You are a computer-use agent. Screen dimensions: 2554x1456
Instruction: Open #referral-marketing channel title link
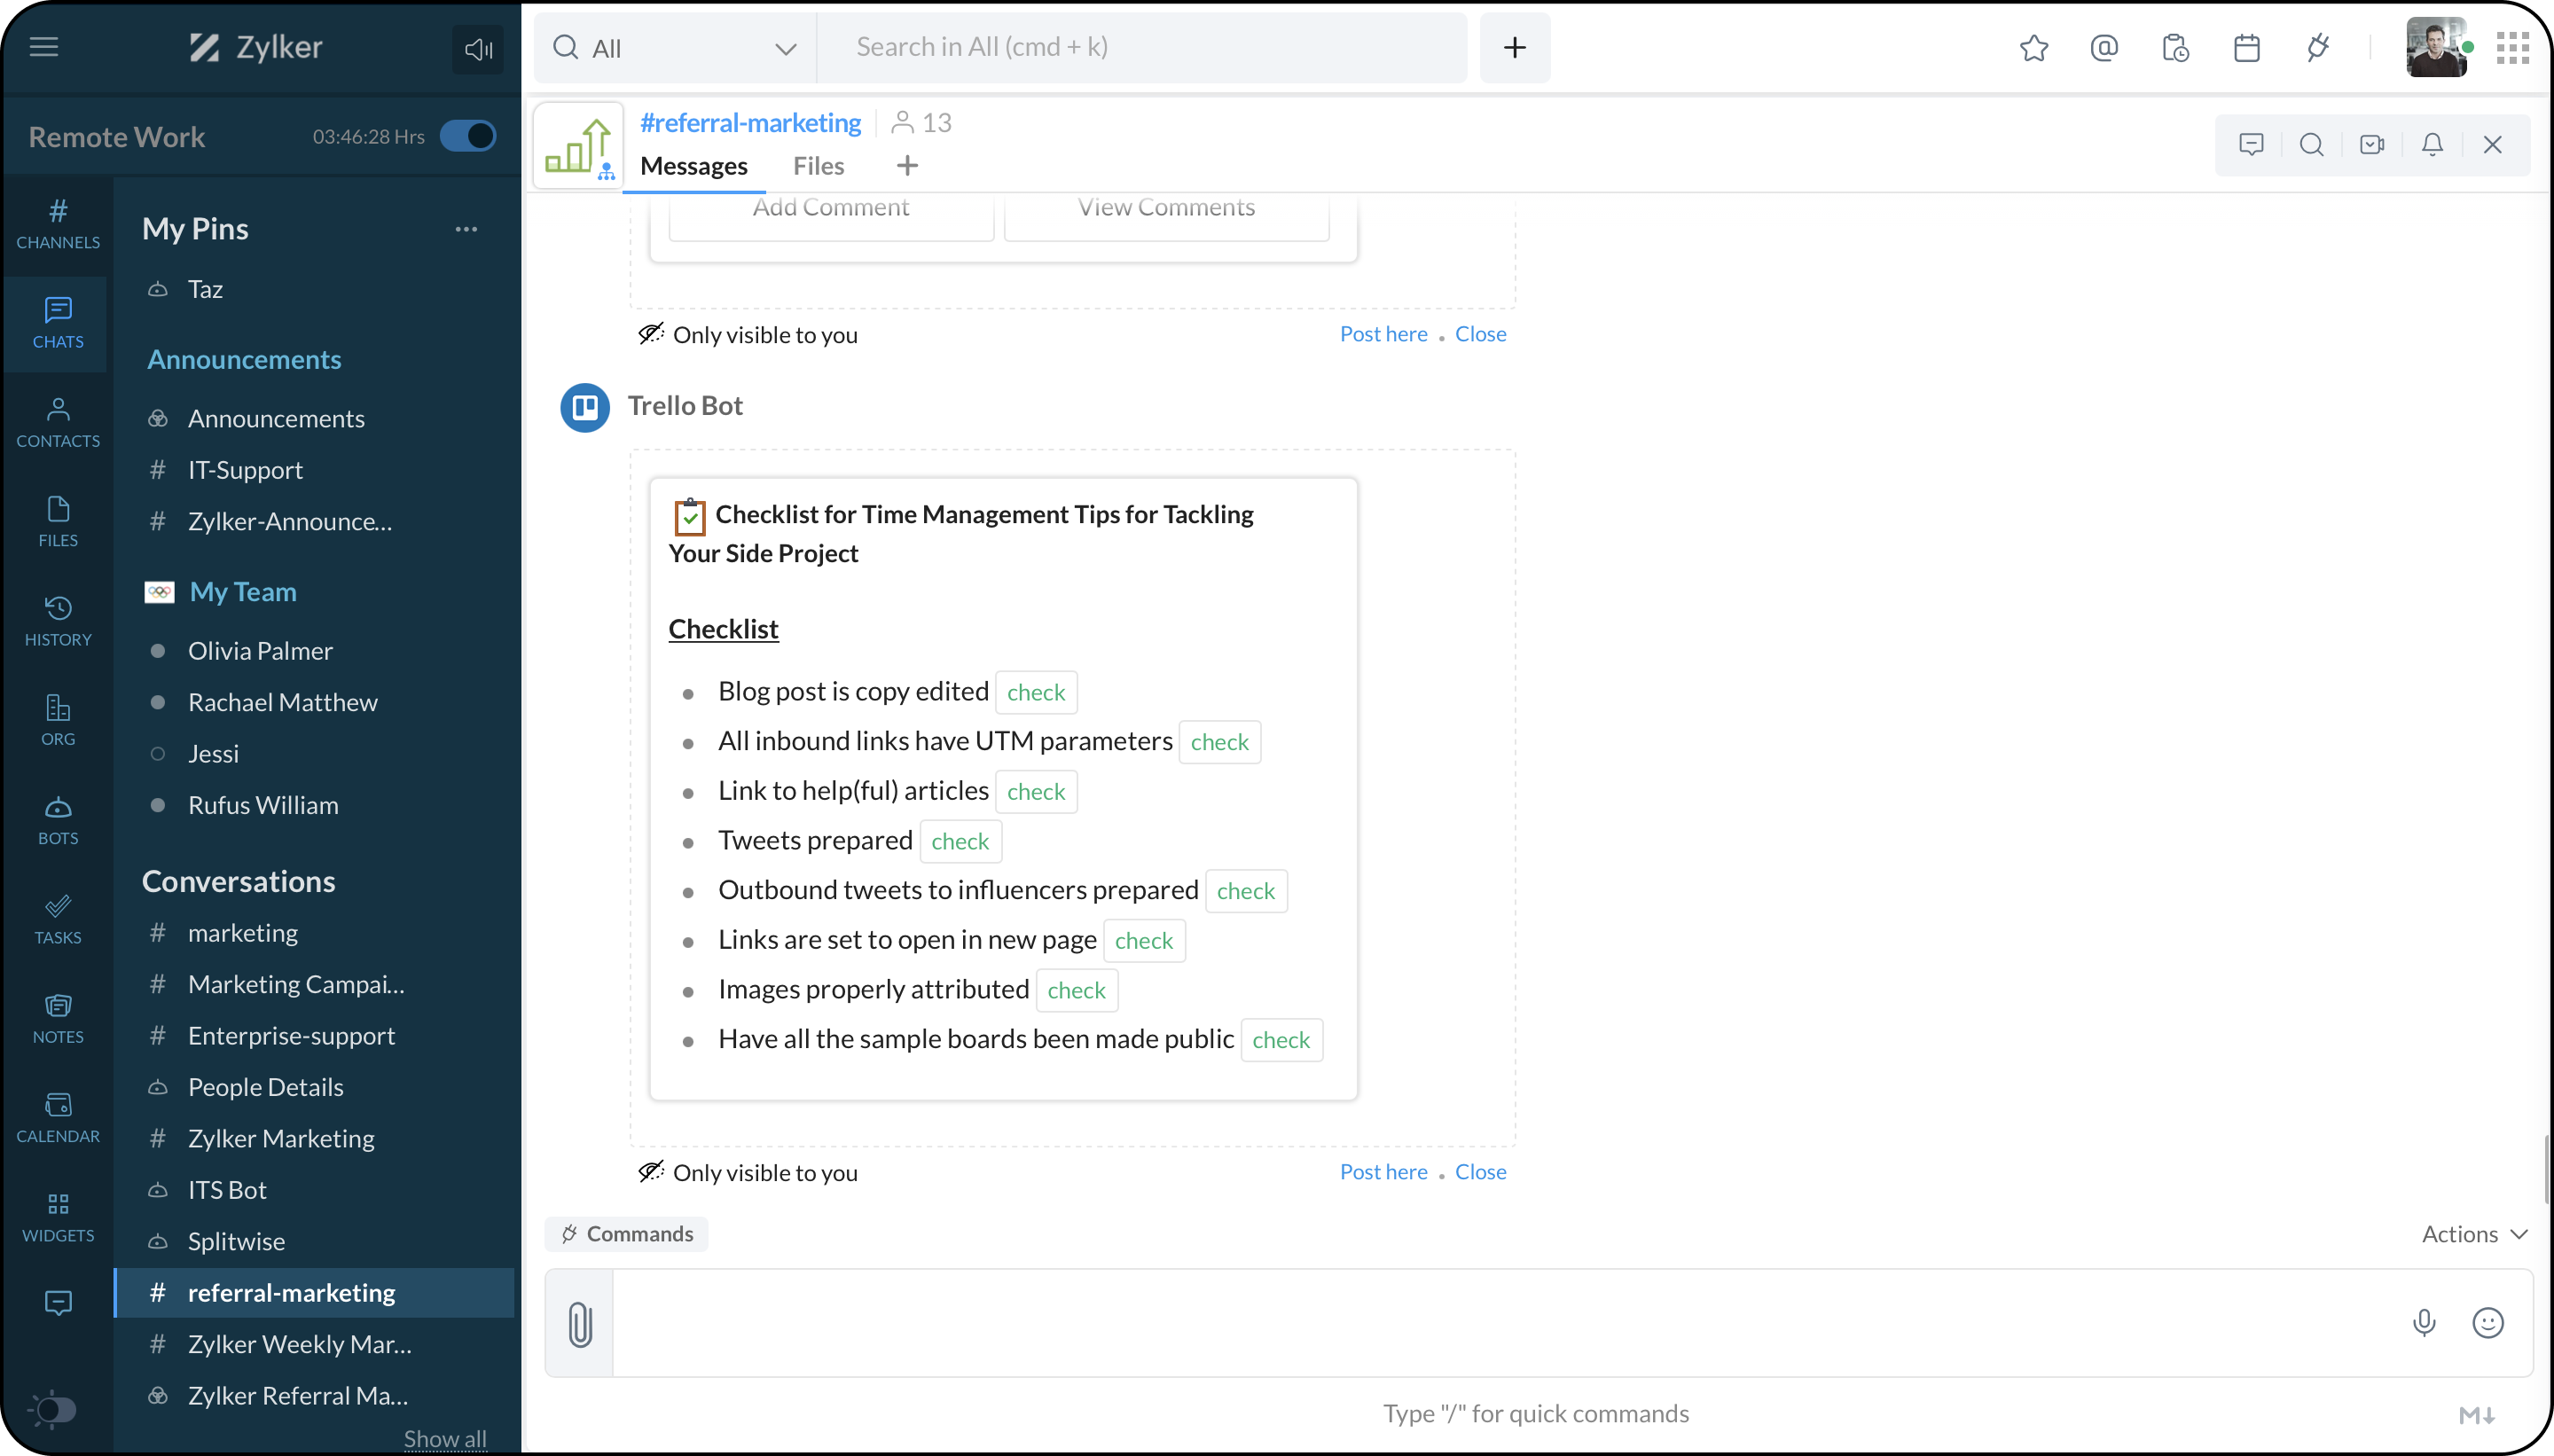coord(750,122)
